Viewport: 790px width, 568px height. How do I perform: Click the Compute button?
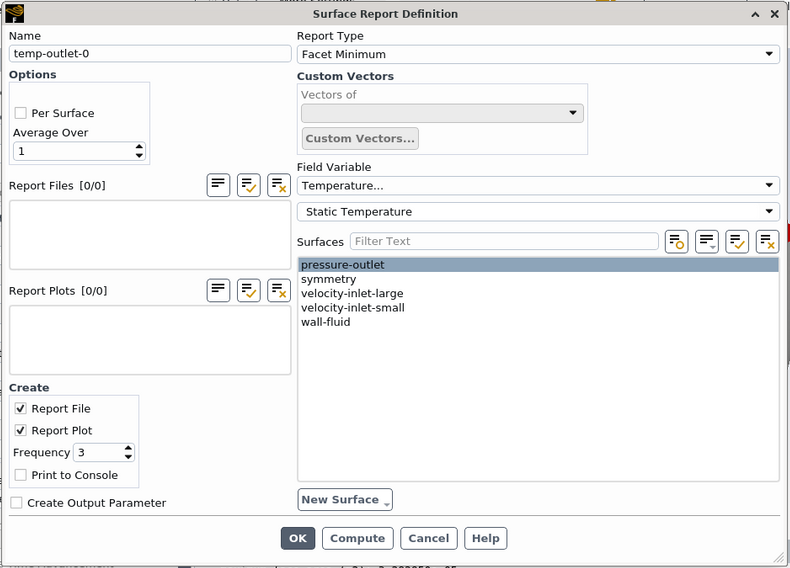tap(357, 538)
